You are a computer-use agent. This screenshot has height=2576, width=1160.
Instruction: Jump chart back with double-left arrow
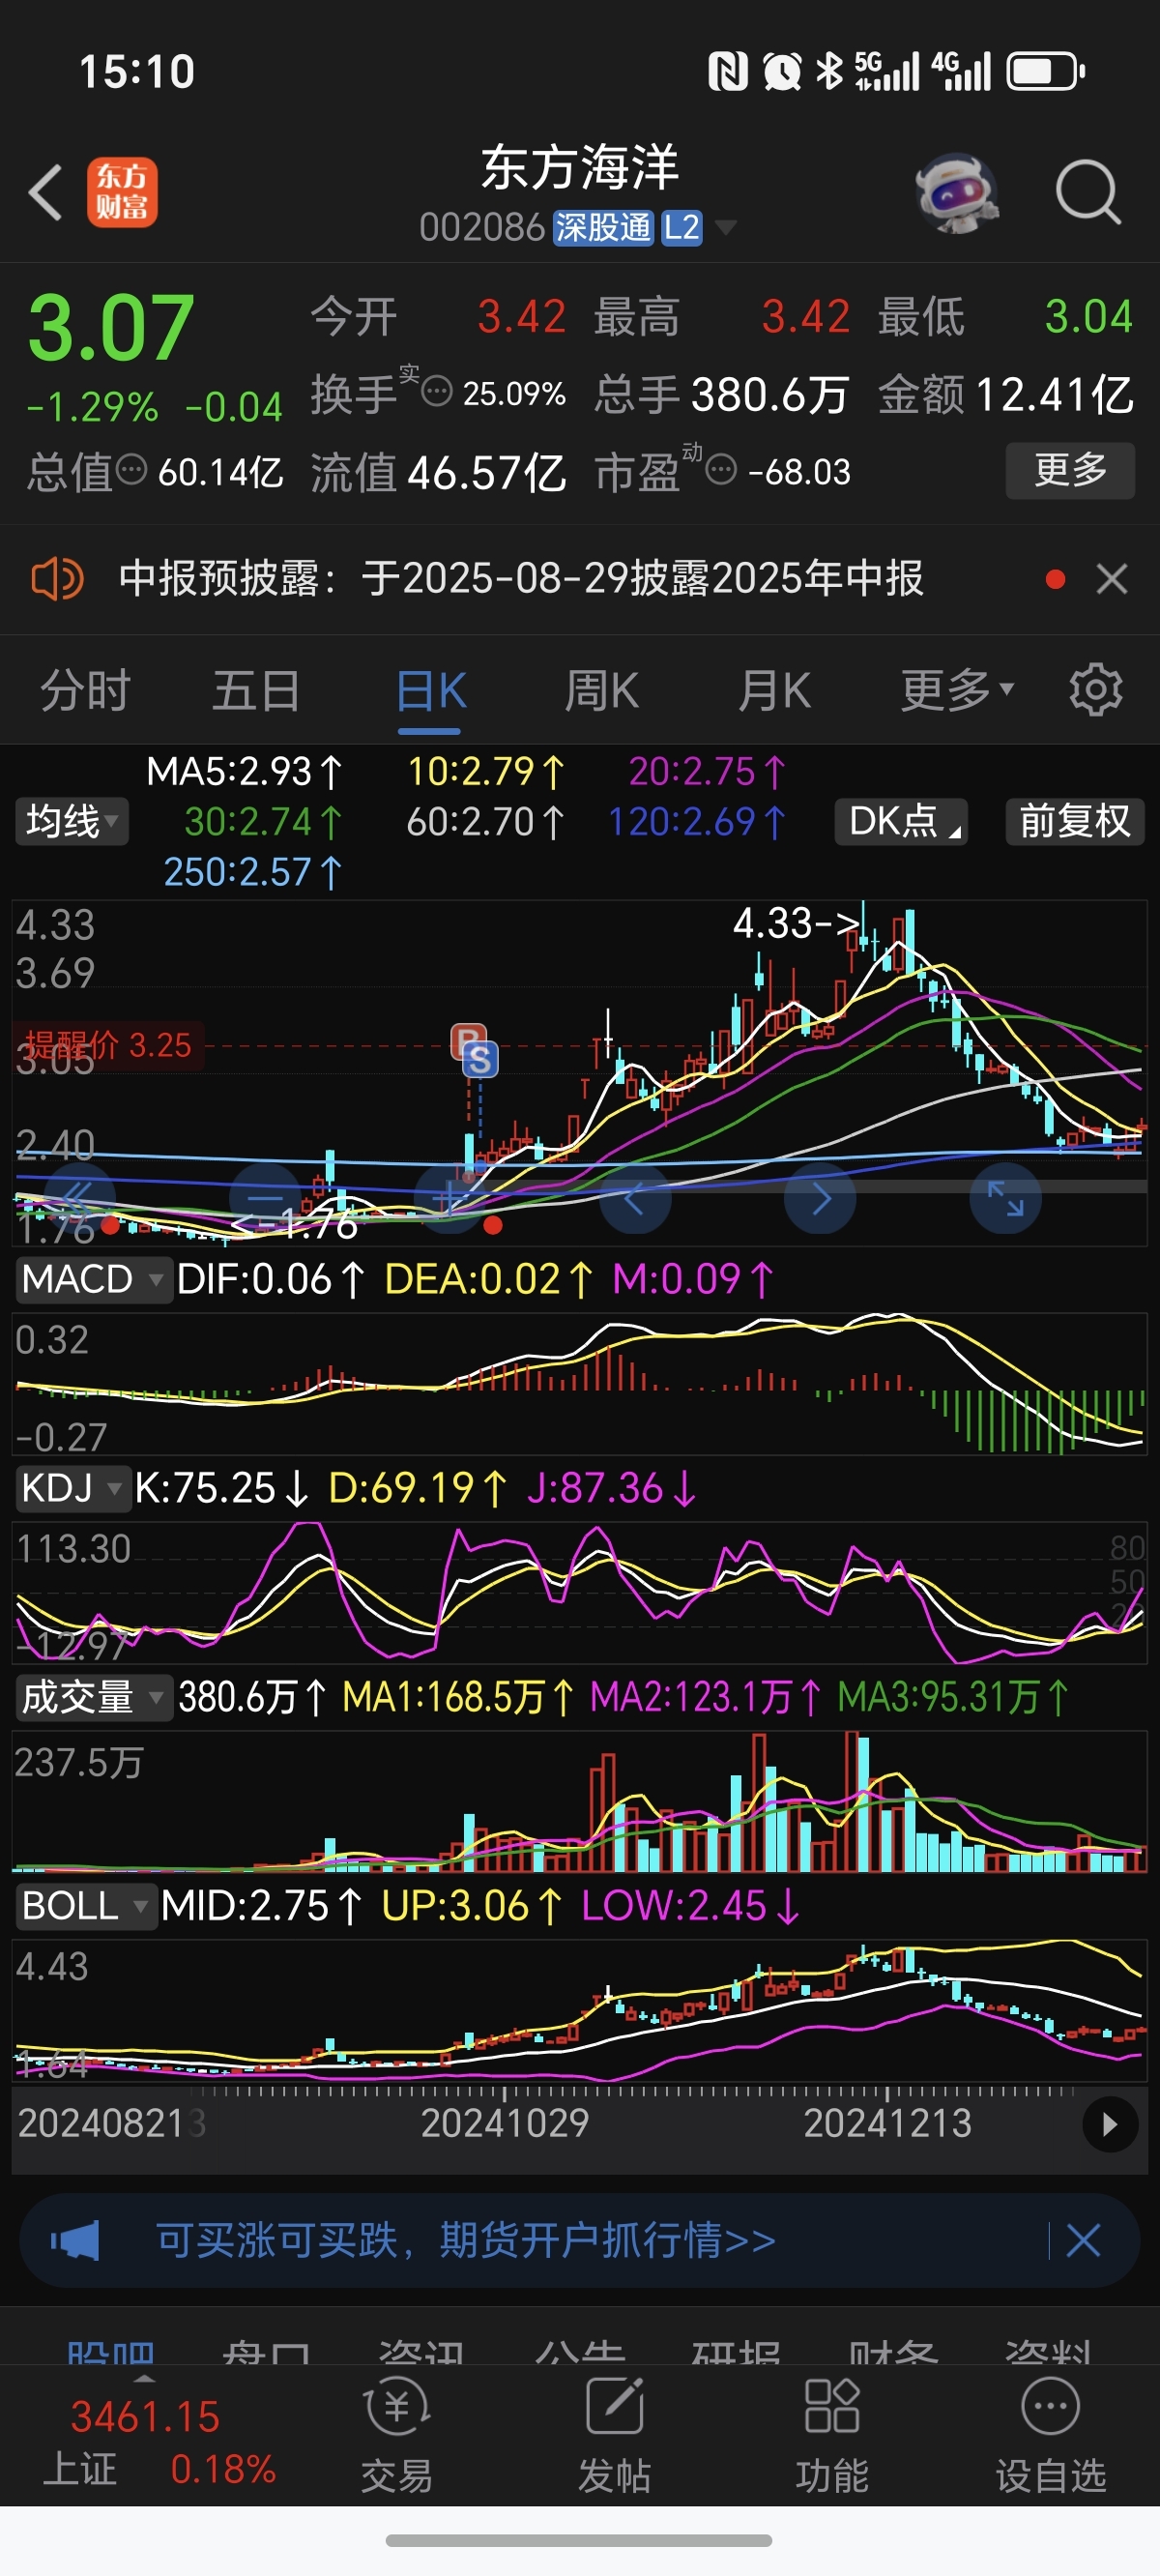tap(80, 1198)
